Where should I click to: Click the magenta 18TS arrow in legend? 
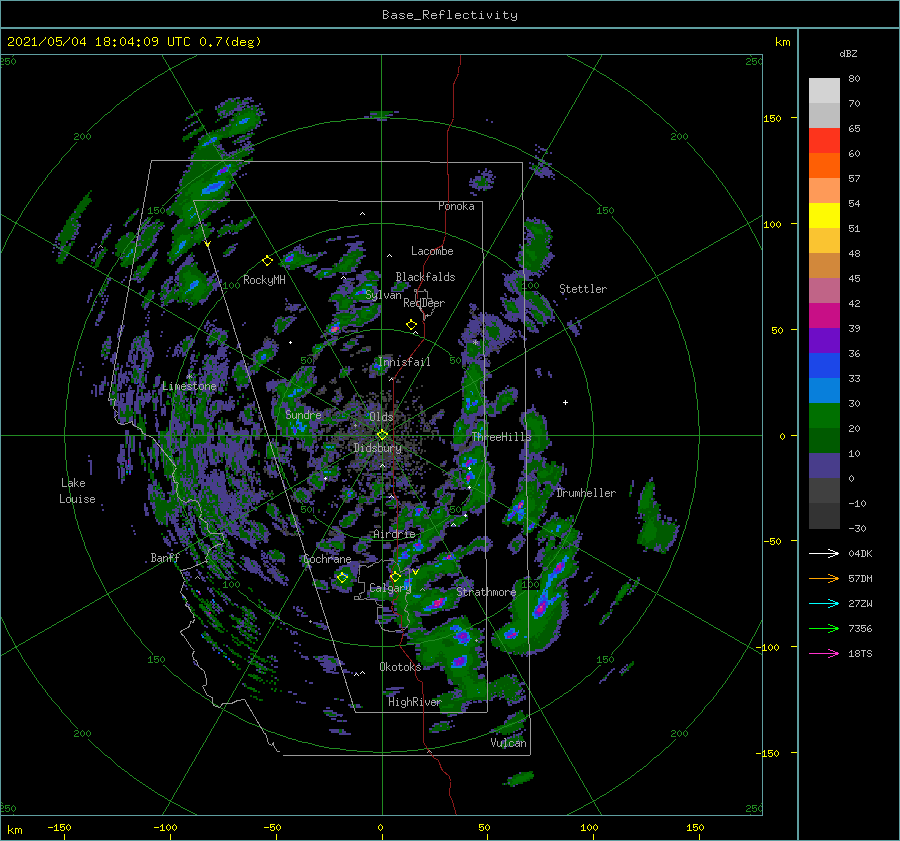(x=824, y=653)
